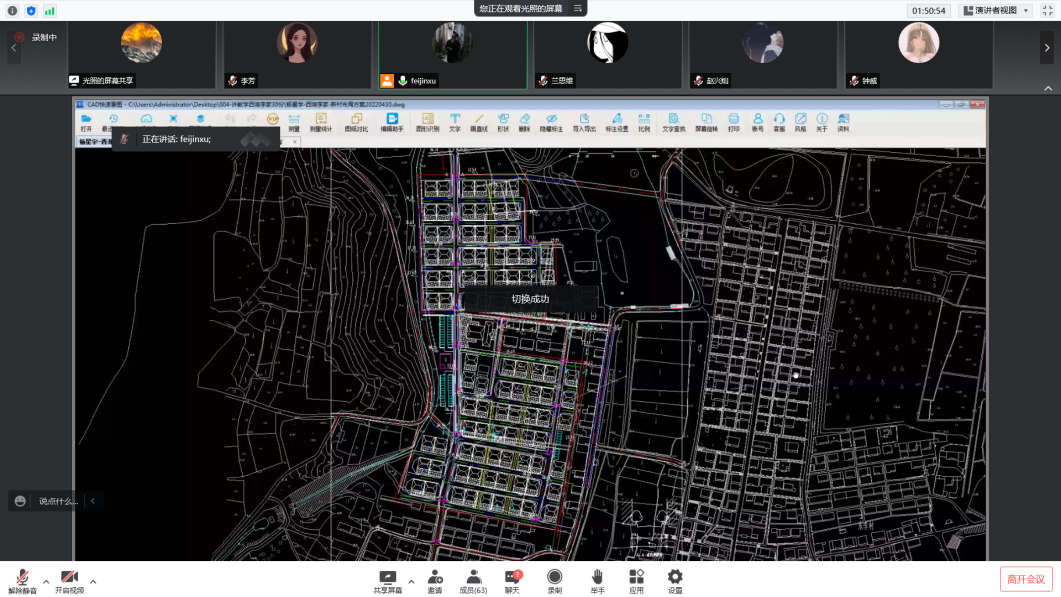
Task: Unmute microphone with 解除静音
Action: click(22, 581)
